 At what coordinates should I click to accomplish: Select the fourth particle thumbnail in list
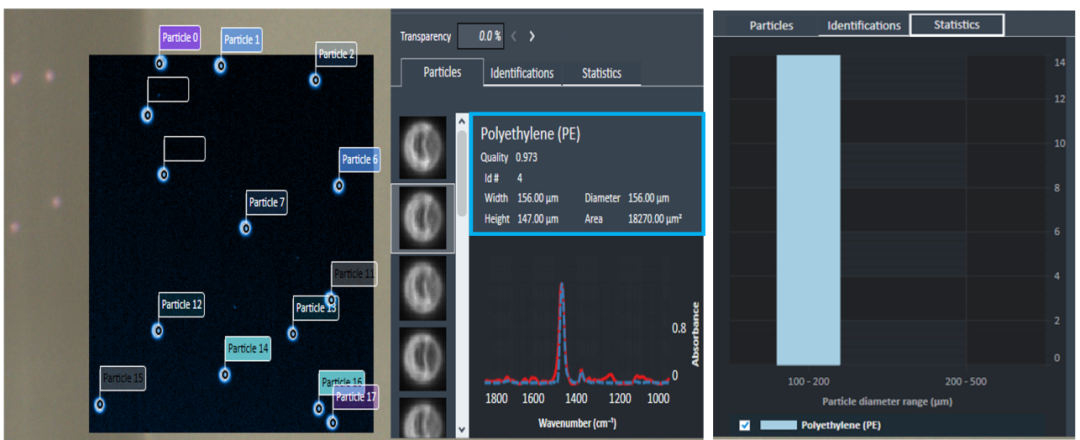[x=423, y=357]
